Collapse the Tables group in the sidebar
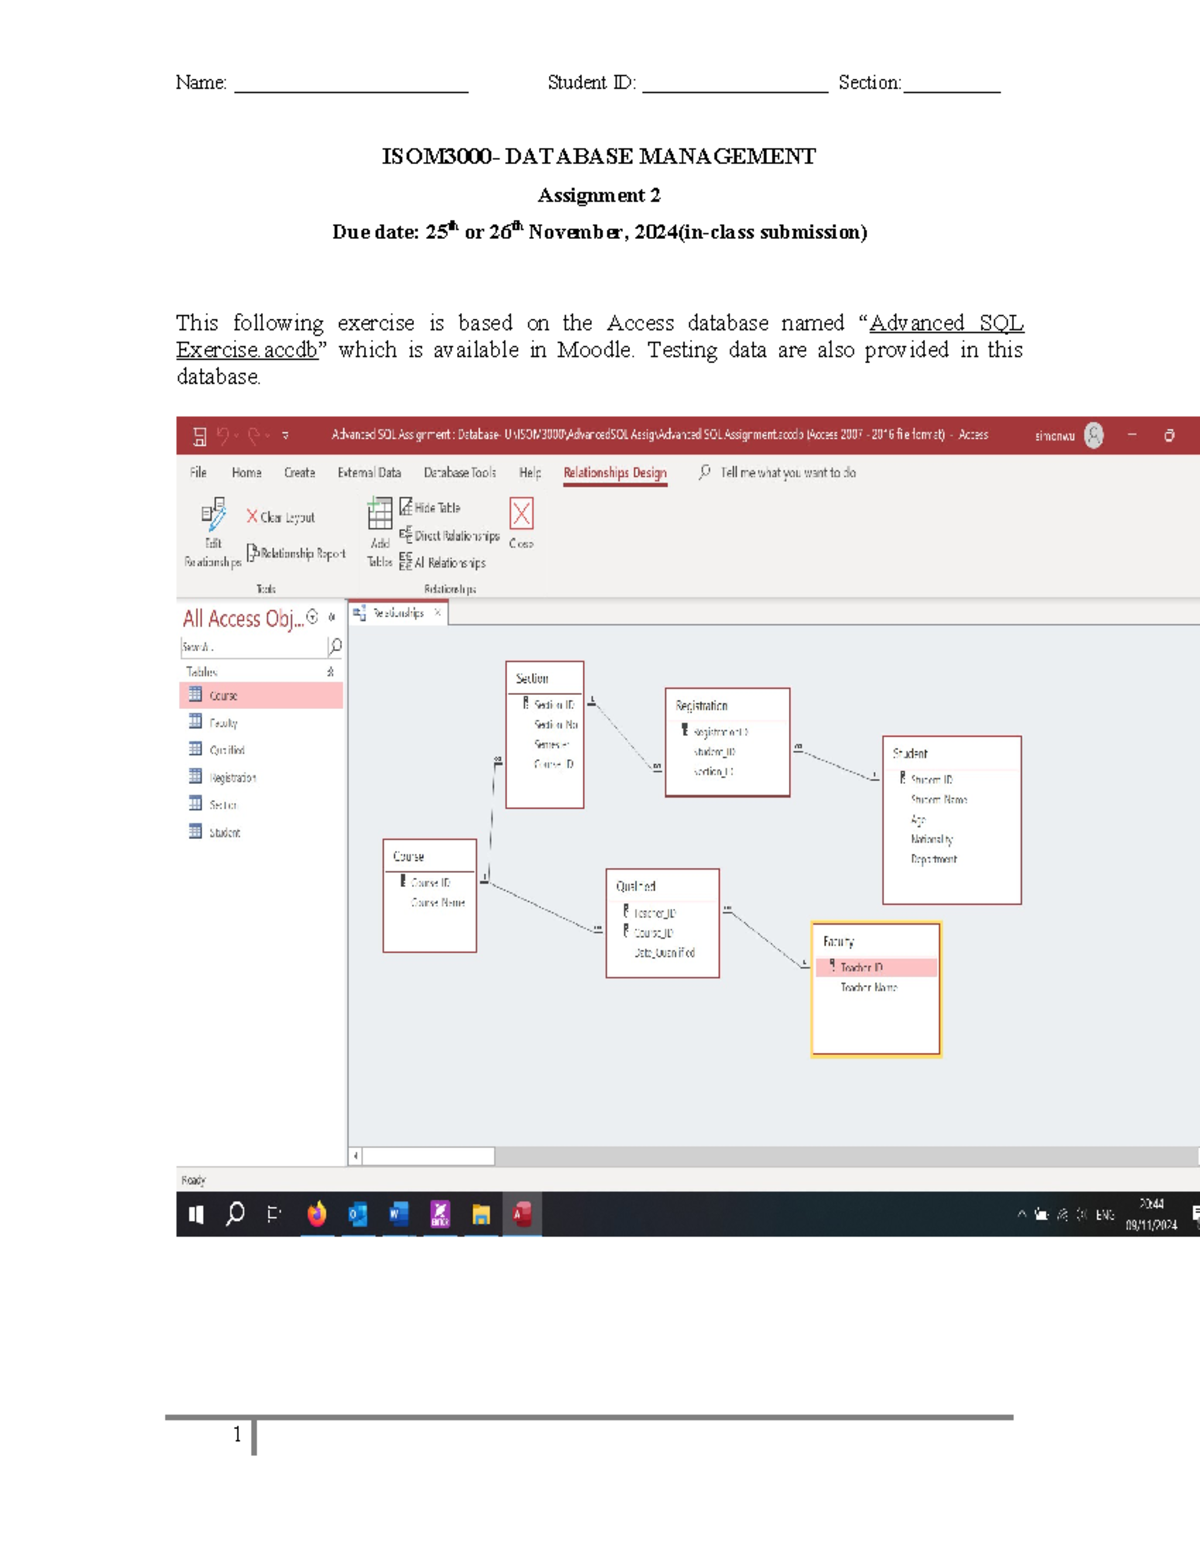1200x1553 pixels. pyautogui.click(x=330, y=672)
